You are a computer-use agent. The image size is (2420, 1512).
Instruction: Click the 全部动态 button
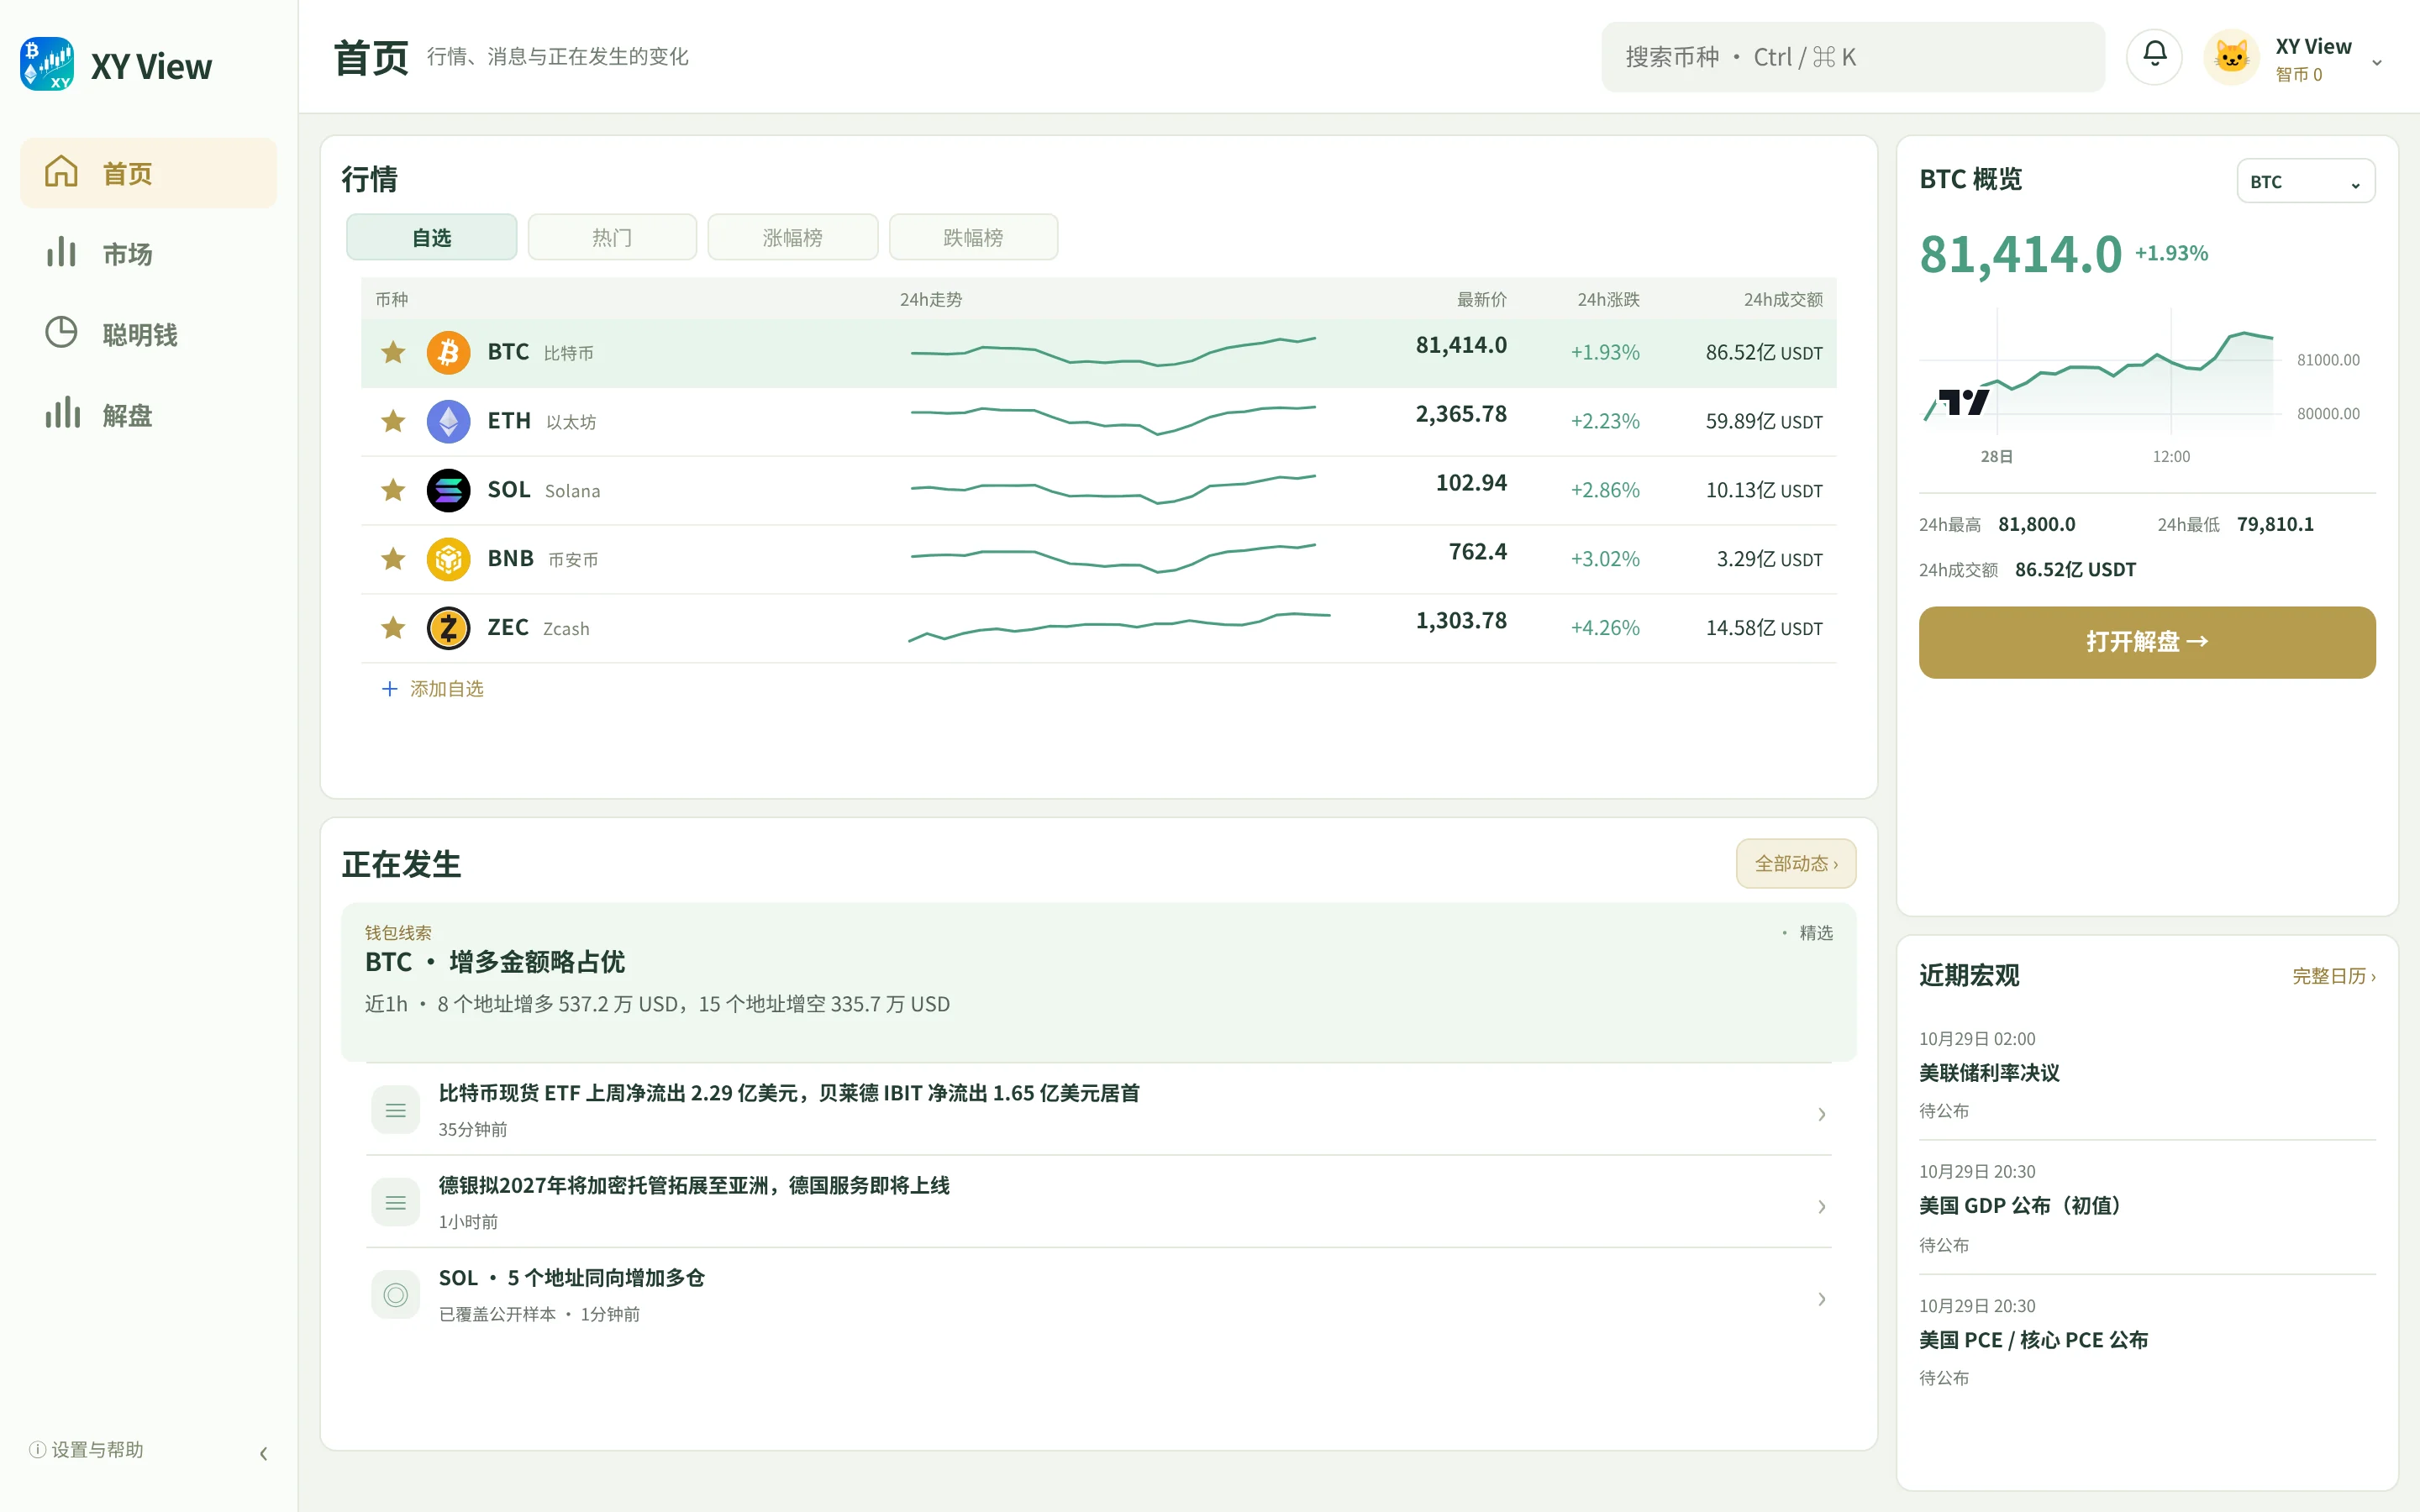[x=1796, y=863]
